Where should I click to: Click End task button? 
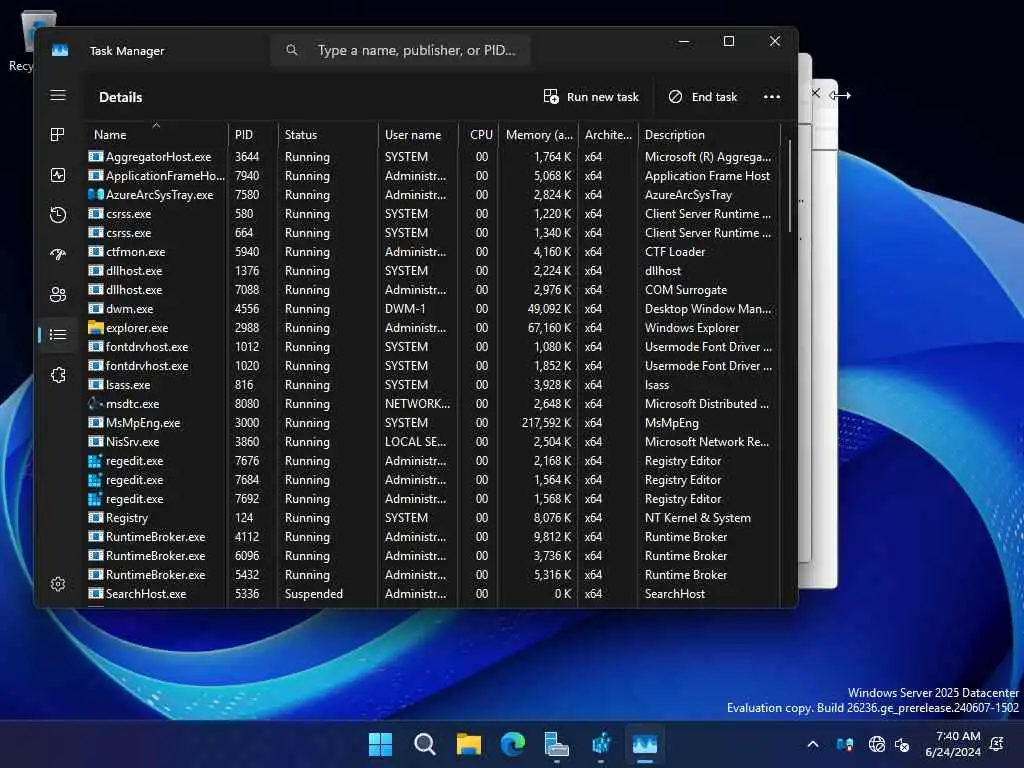tap(703, 97)
